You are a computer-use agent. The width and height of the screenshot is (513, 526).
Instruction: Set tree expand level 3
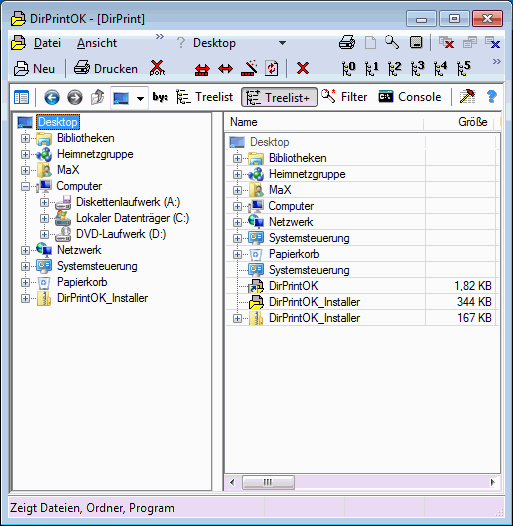[x=417, y=68]
